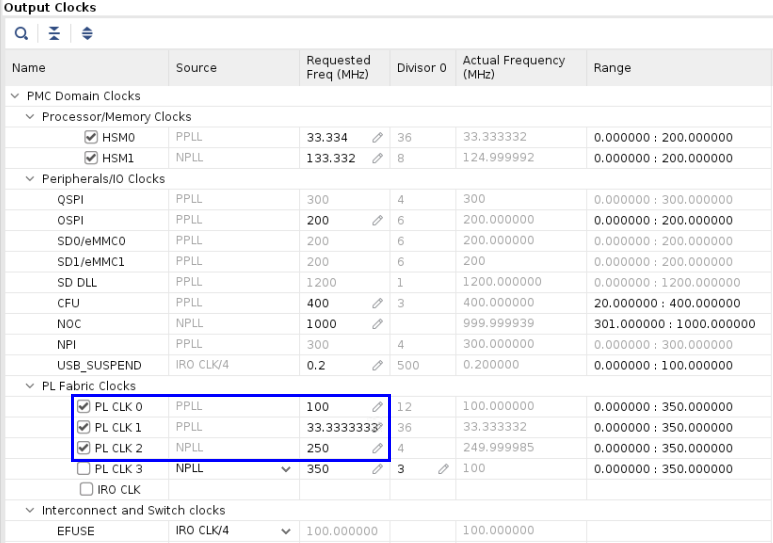Click the collapse all toolbar icon
The image size is (773, 543).
tap(54, 34)
